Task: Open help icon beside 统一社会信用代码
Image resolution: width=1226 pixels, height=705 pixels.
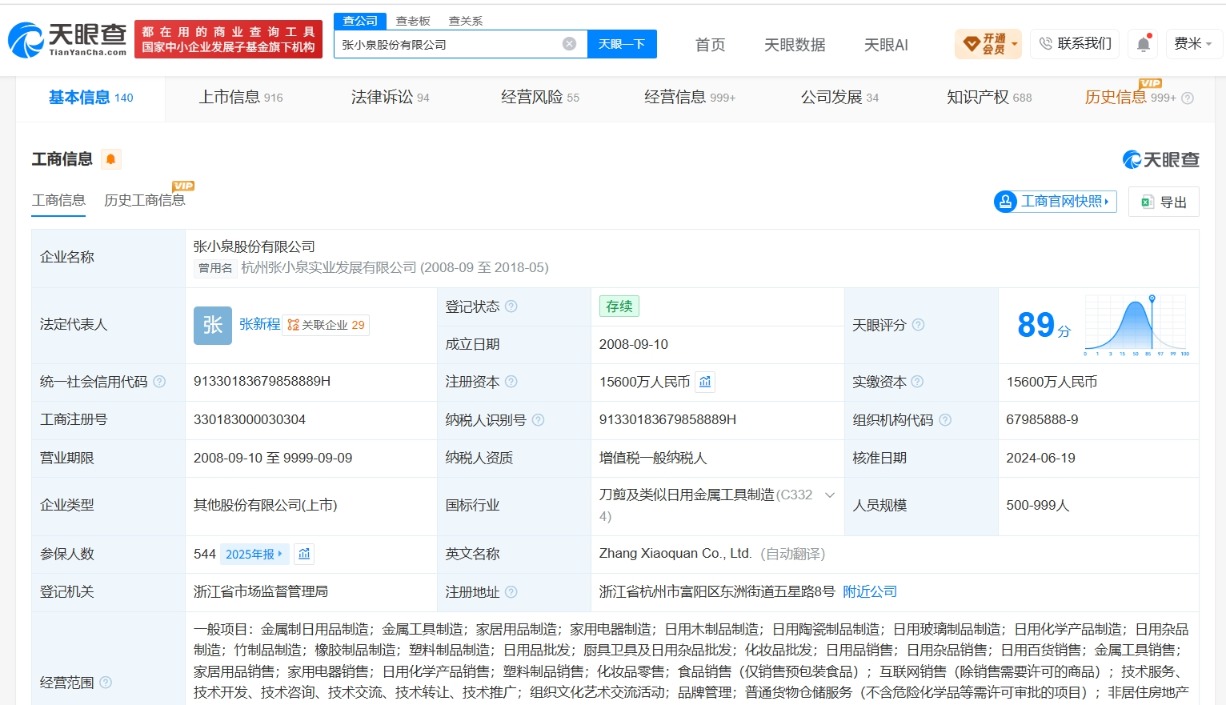Action: (160, 382)
